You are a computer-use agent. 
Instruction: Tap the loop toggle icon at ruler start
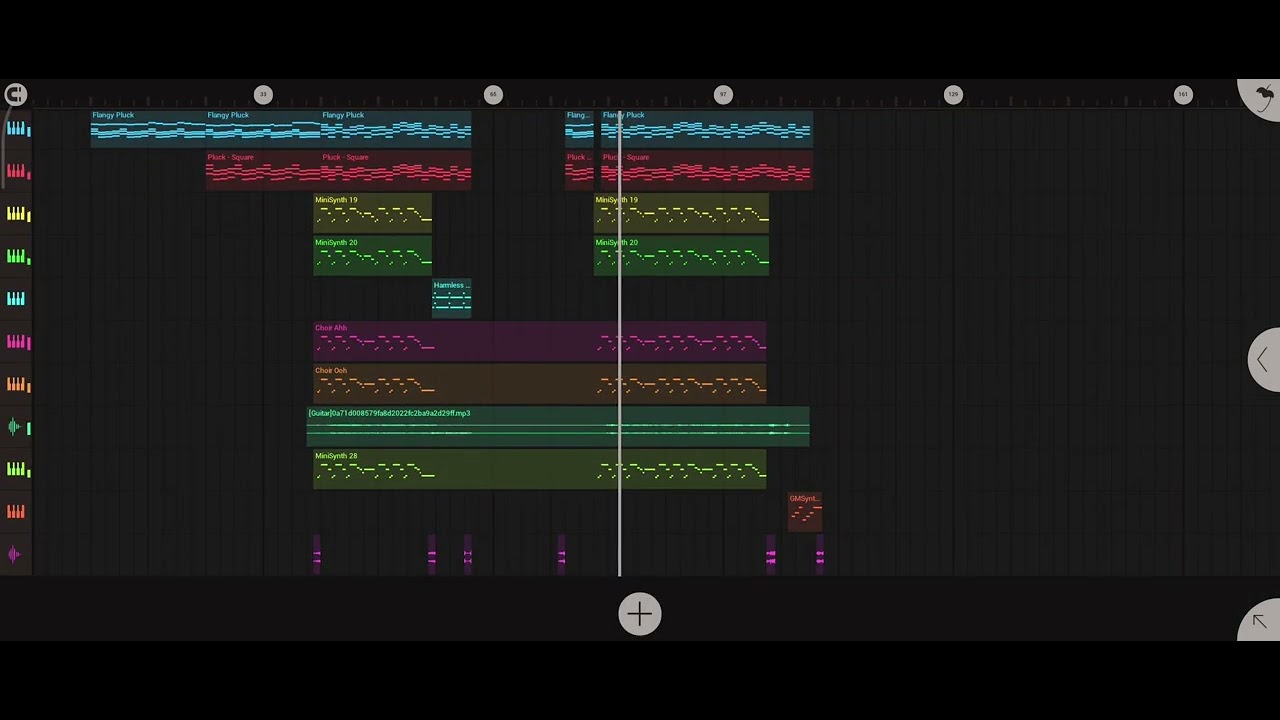[15, 95]
